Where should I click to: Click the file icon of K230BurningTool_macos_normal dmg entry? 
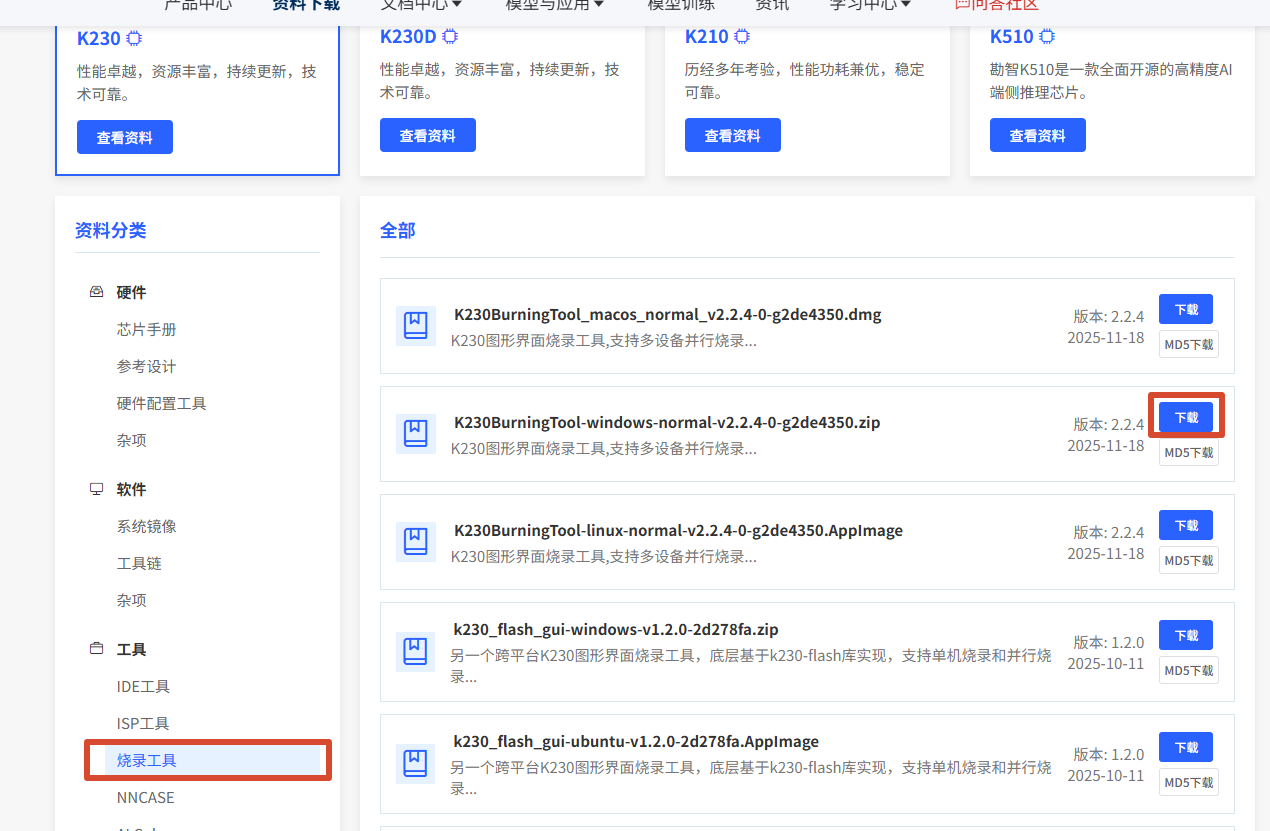415,326
